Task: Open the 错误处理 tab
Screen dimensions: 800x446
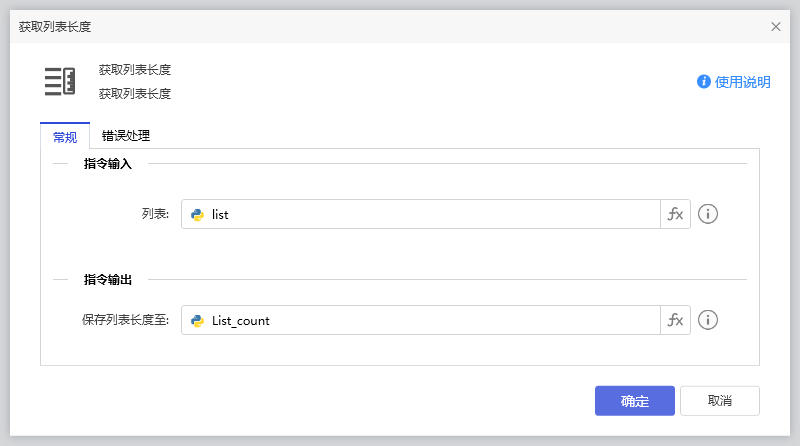Action: click(x=126, y=136)
